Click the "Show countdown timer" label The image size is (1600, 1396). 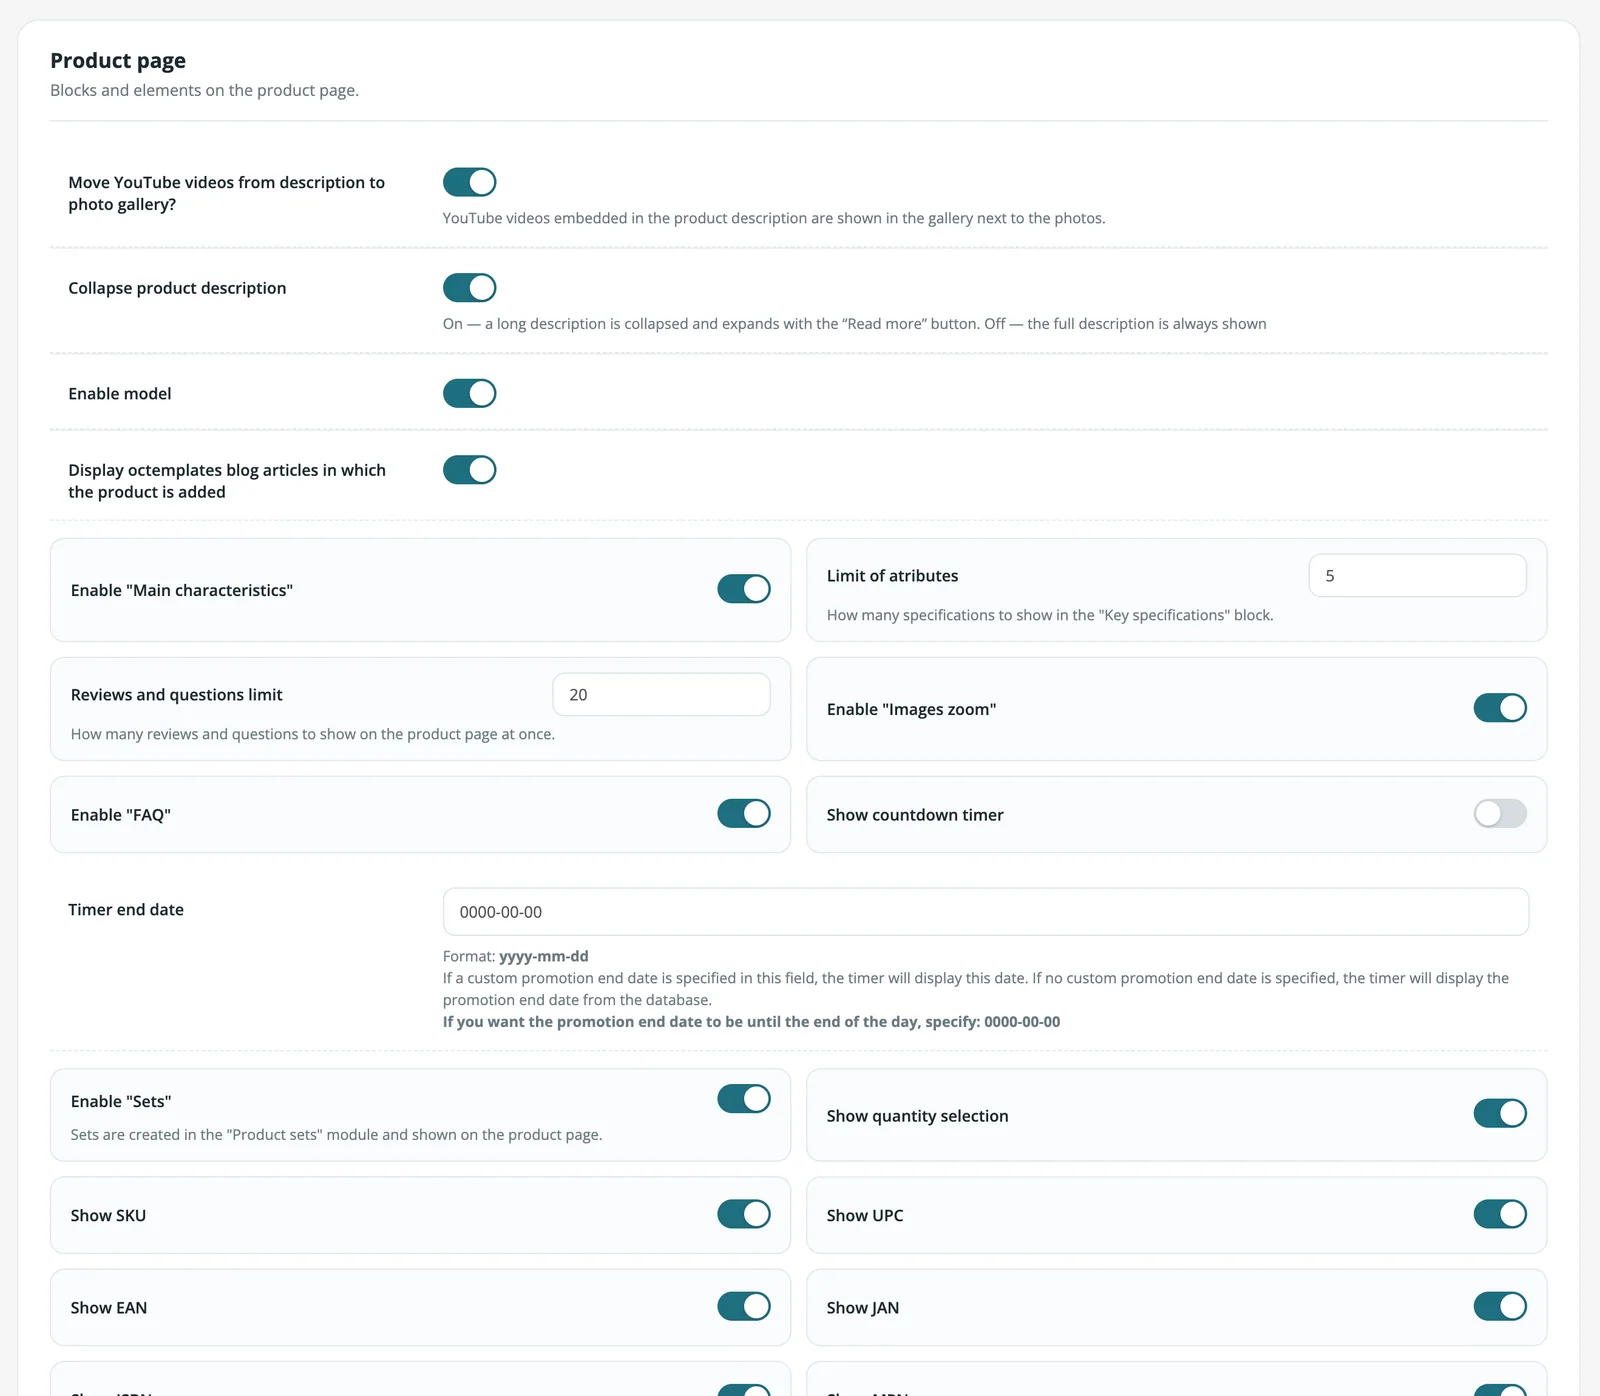tap(915, 815)
